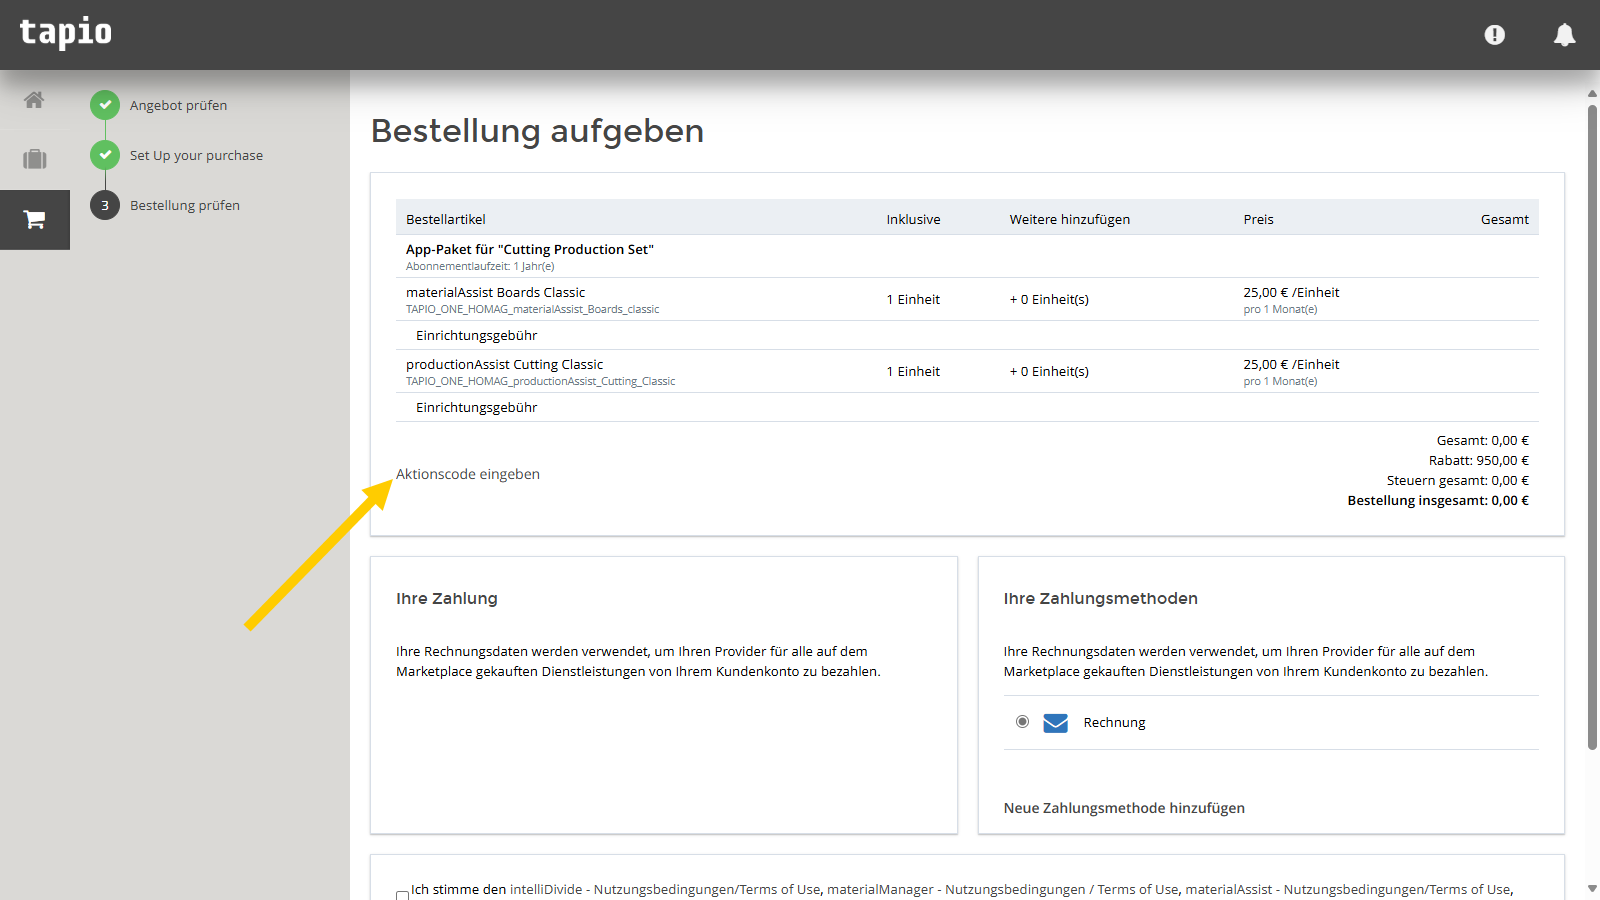
Task: Click productionAssist Cutting Classic item
Action: point(504,364)
